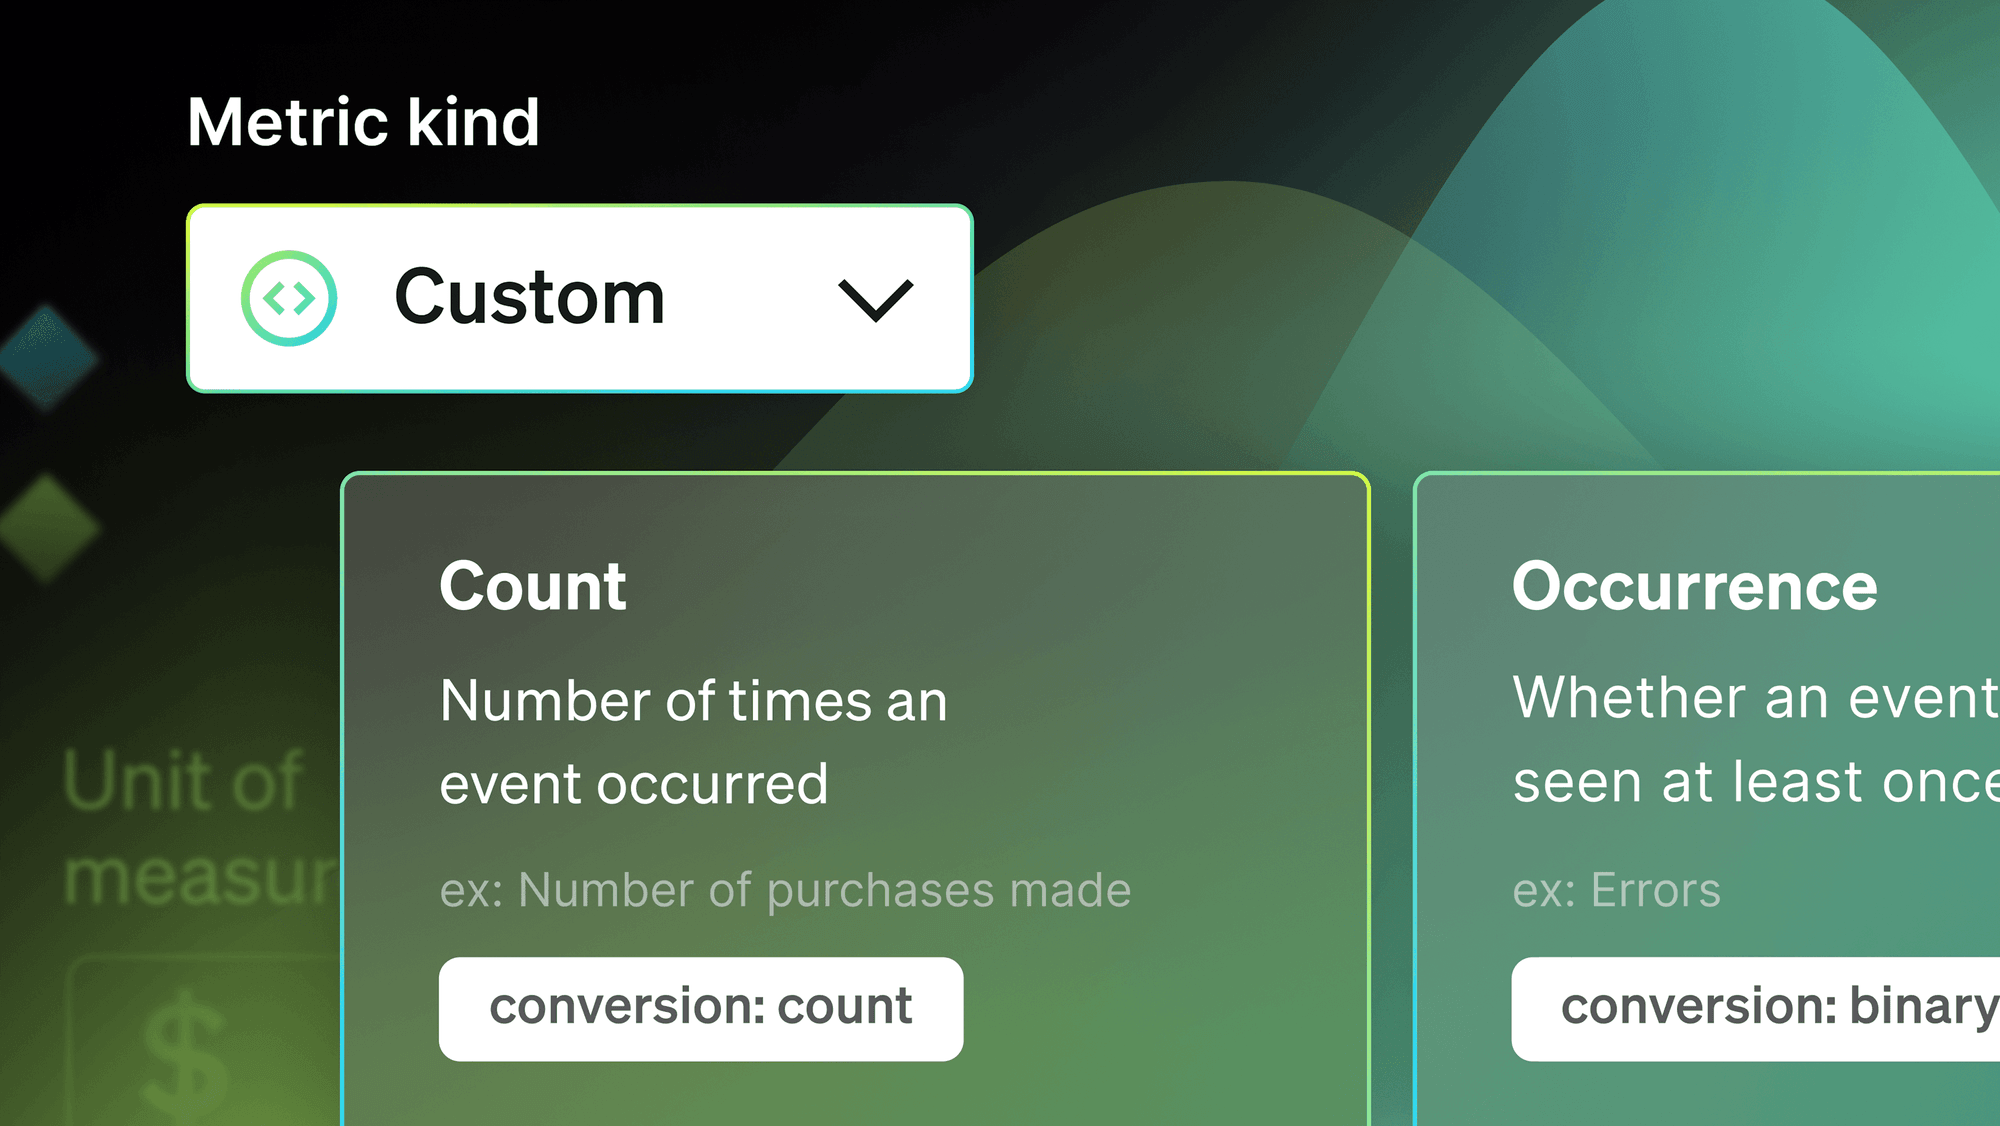
Task: Click the blurred 'Unit of measure' label
Action: click(x=200, y=827)
